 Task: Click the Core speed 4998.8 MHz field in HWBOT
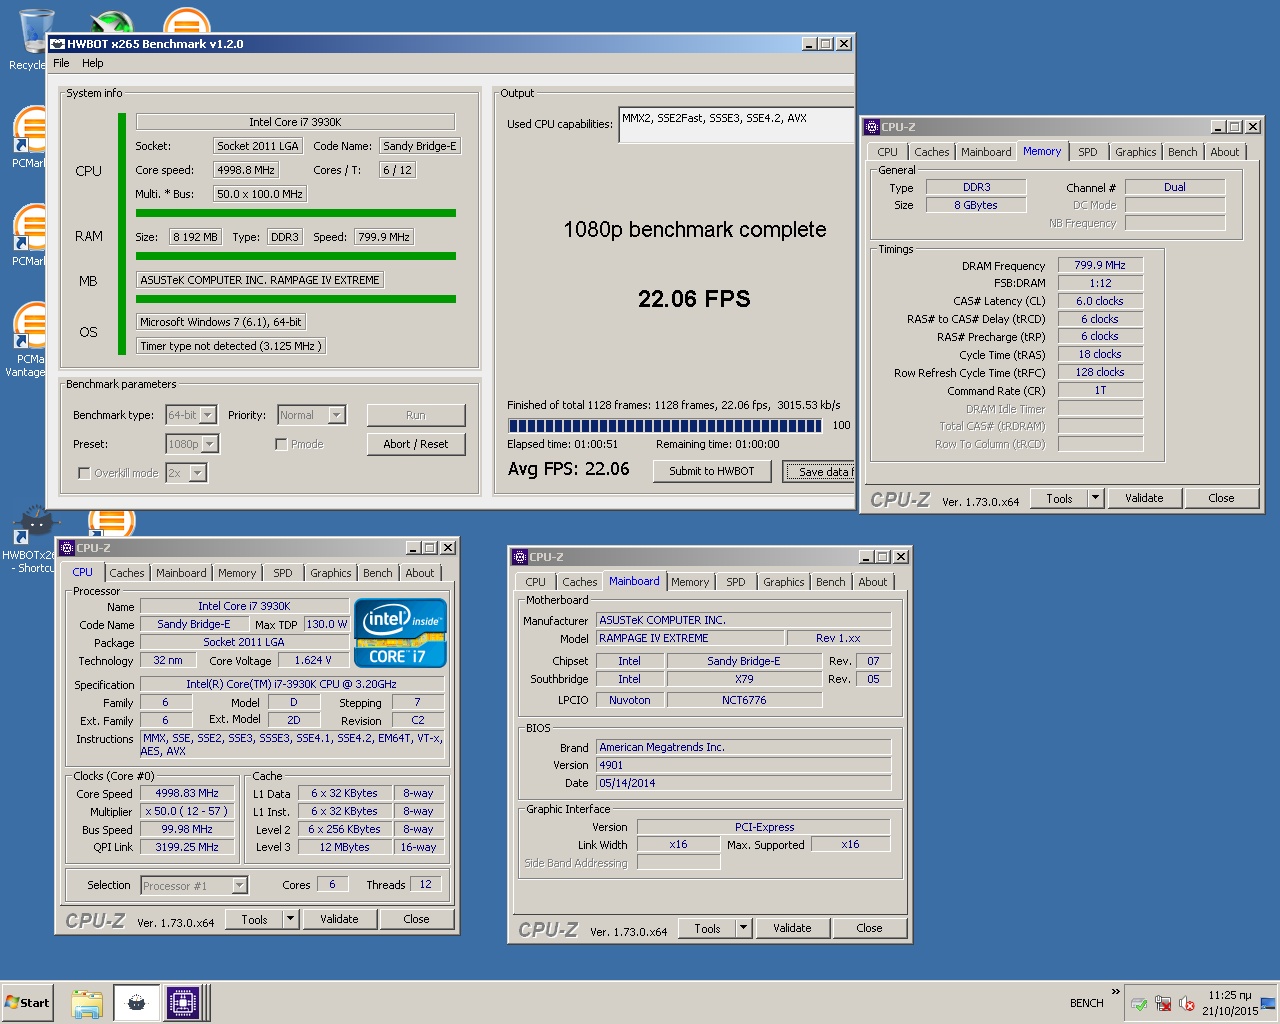246,170
